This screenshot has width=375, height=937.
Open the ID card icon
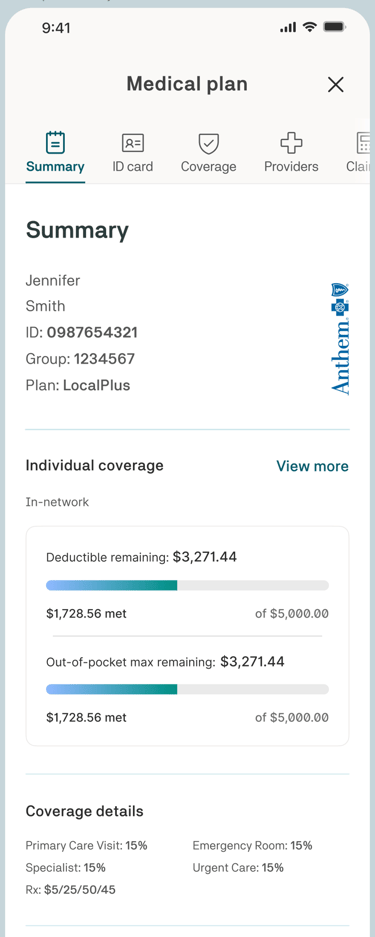coord(133,143)
